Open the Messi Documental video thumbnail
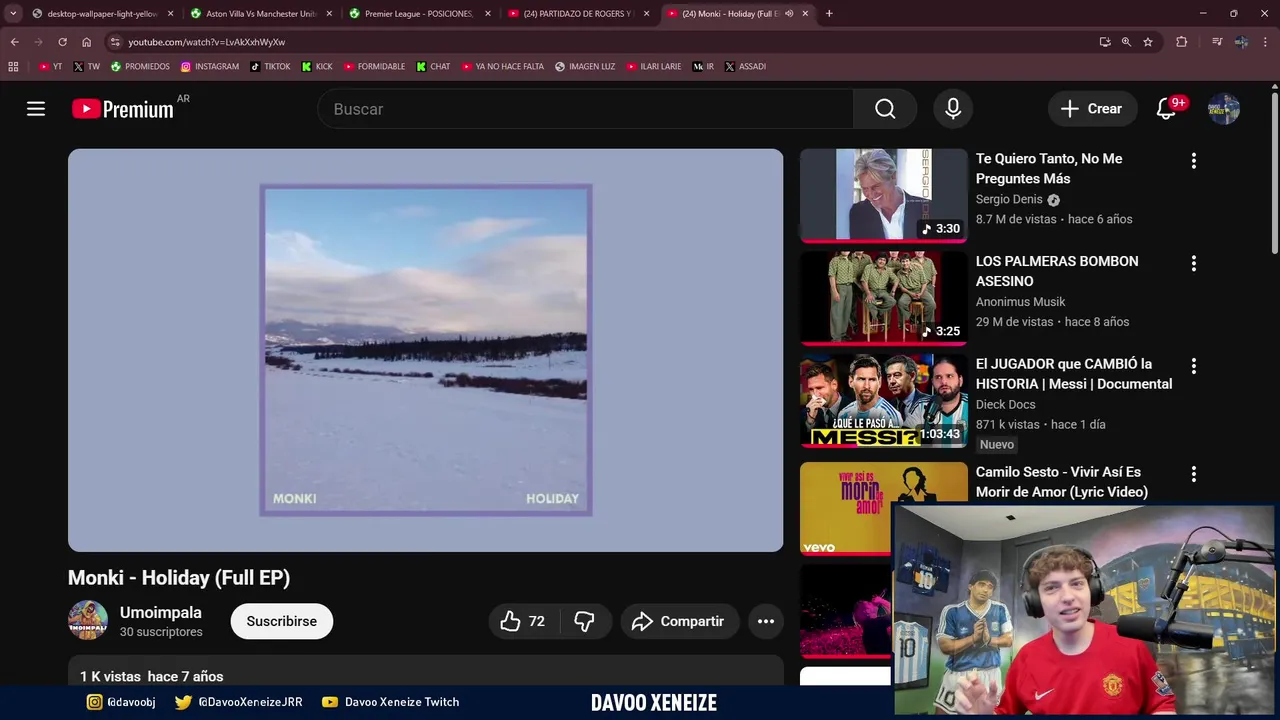The width and height of the screenshot is (1280, 720). point(884,400)
